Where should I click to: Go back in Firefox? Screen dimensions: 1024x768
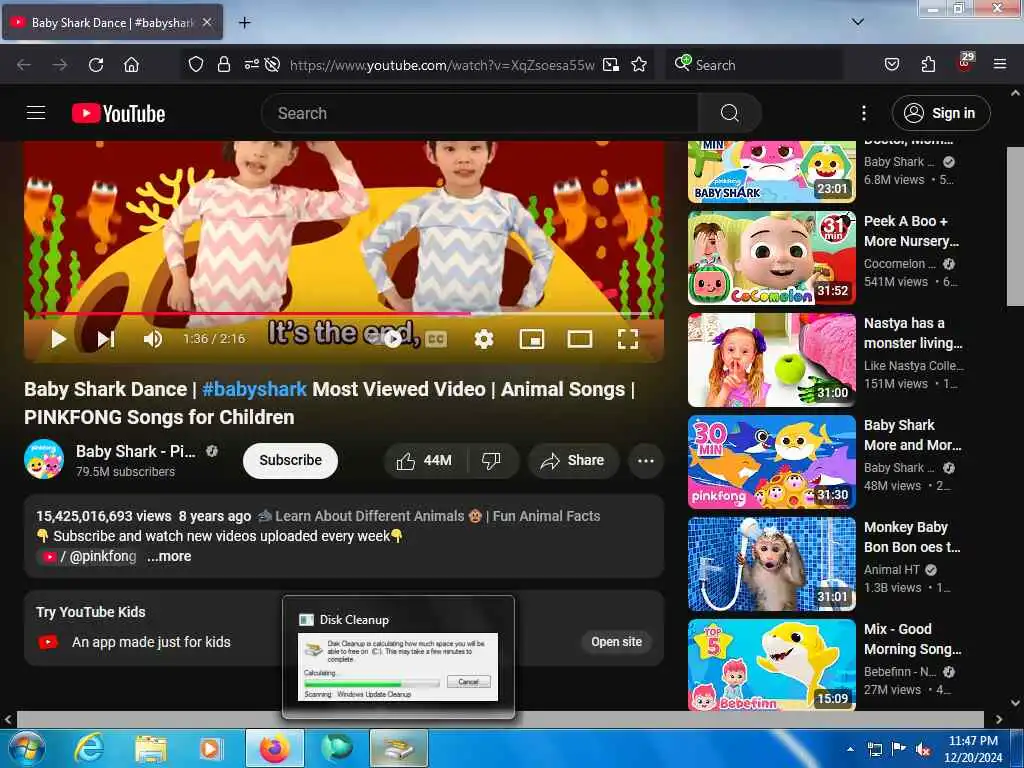click(24, 65)
